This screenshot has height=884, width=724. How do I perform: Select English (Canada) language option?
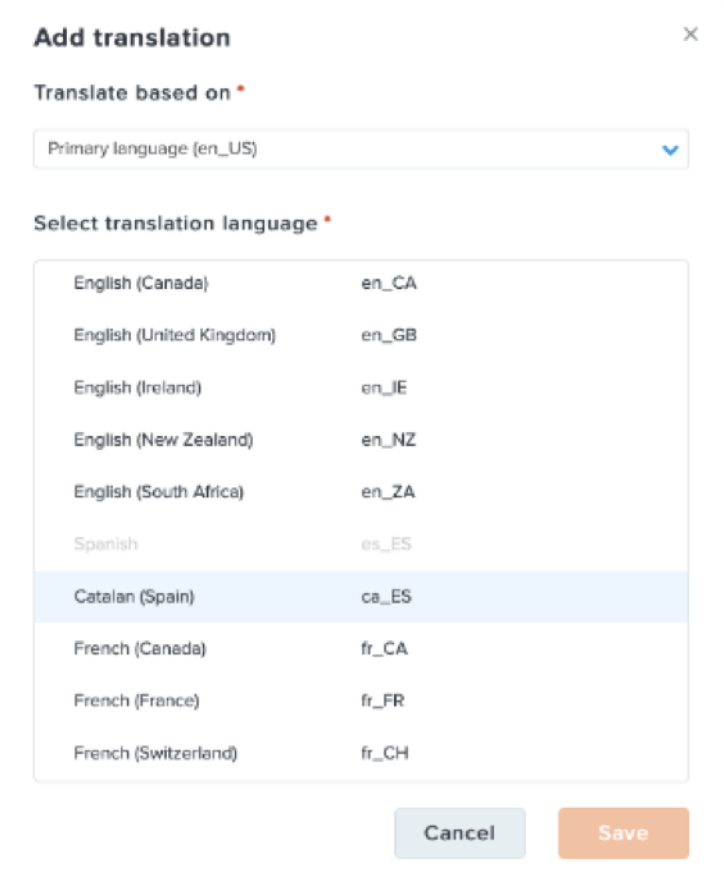coord(141,283)
